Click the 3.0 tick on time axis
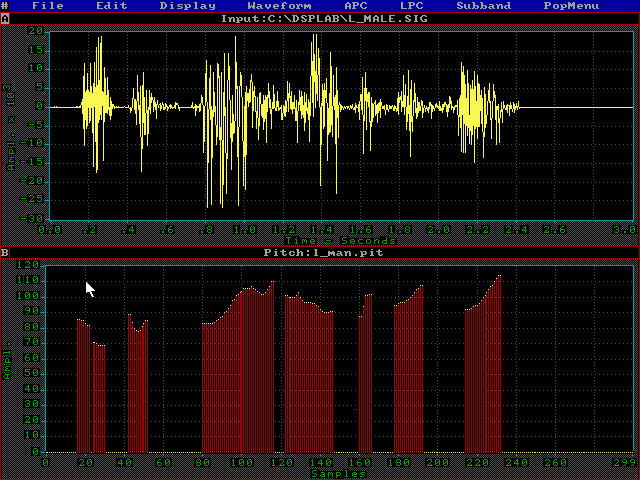Viewport: 640px width, 480px height. (x=624, y=230)
